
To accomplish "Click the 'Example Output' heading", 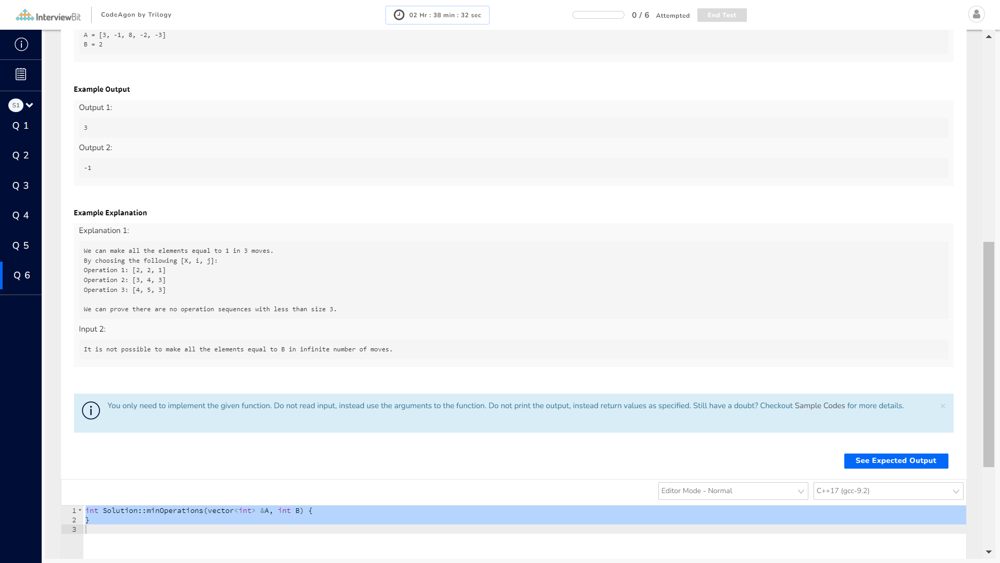I will [x=101, y=89].
